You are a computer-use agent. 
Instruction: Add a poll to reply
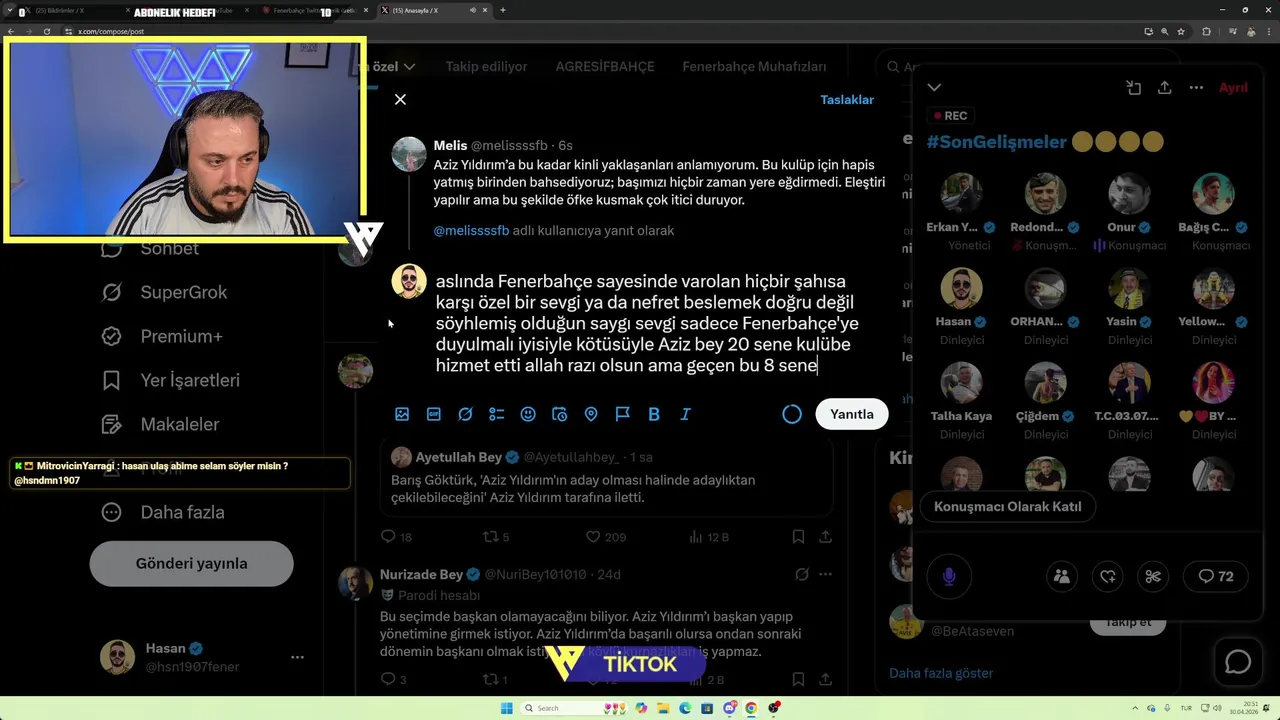tap(497, 414)
